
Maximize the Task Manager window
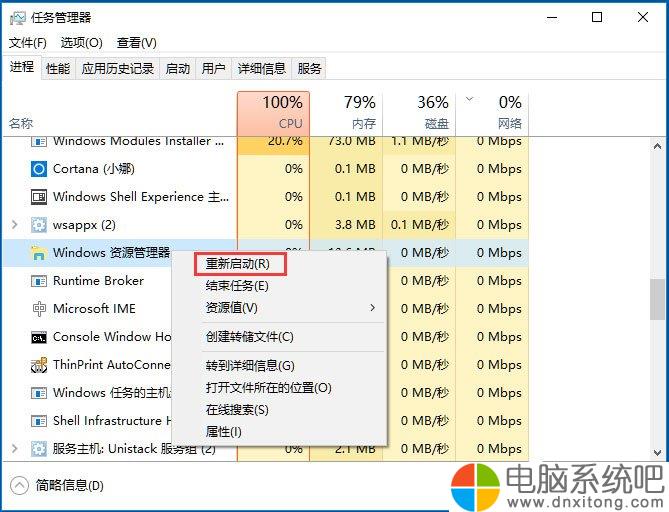click(x=597, y=17)
